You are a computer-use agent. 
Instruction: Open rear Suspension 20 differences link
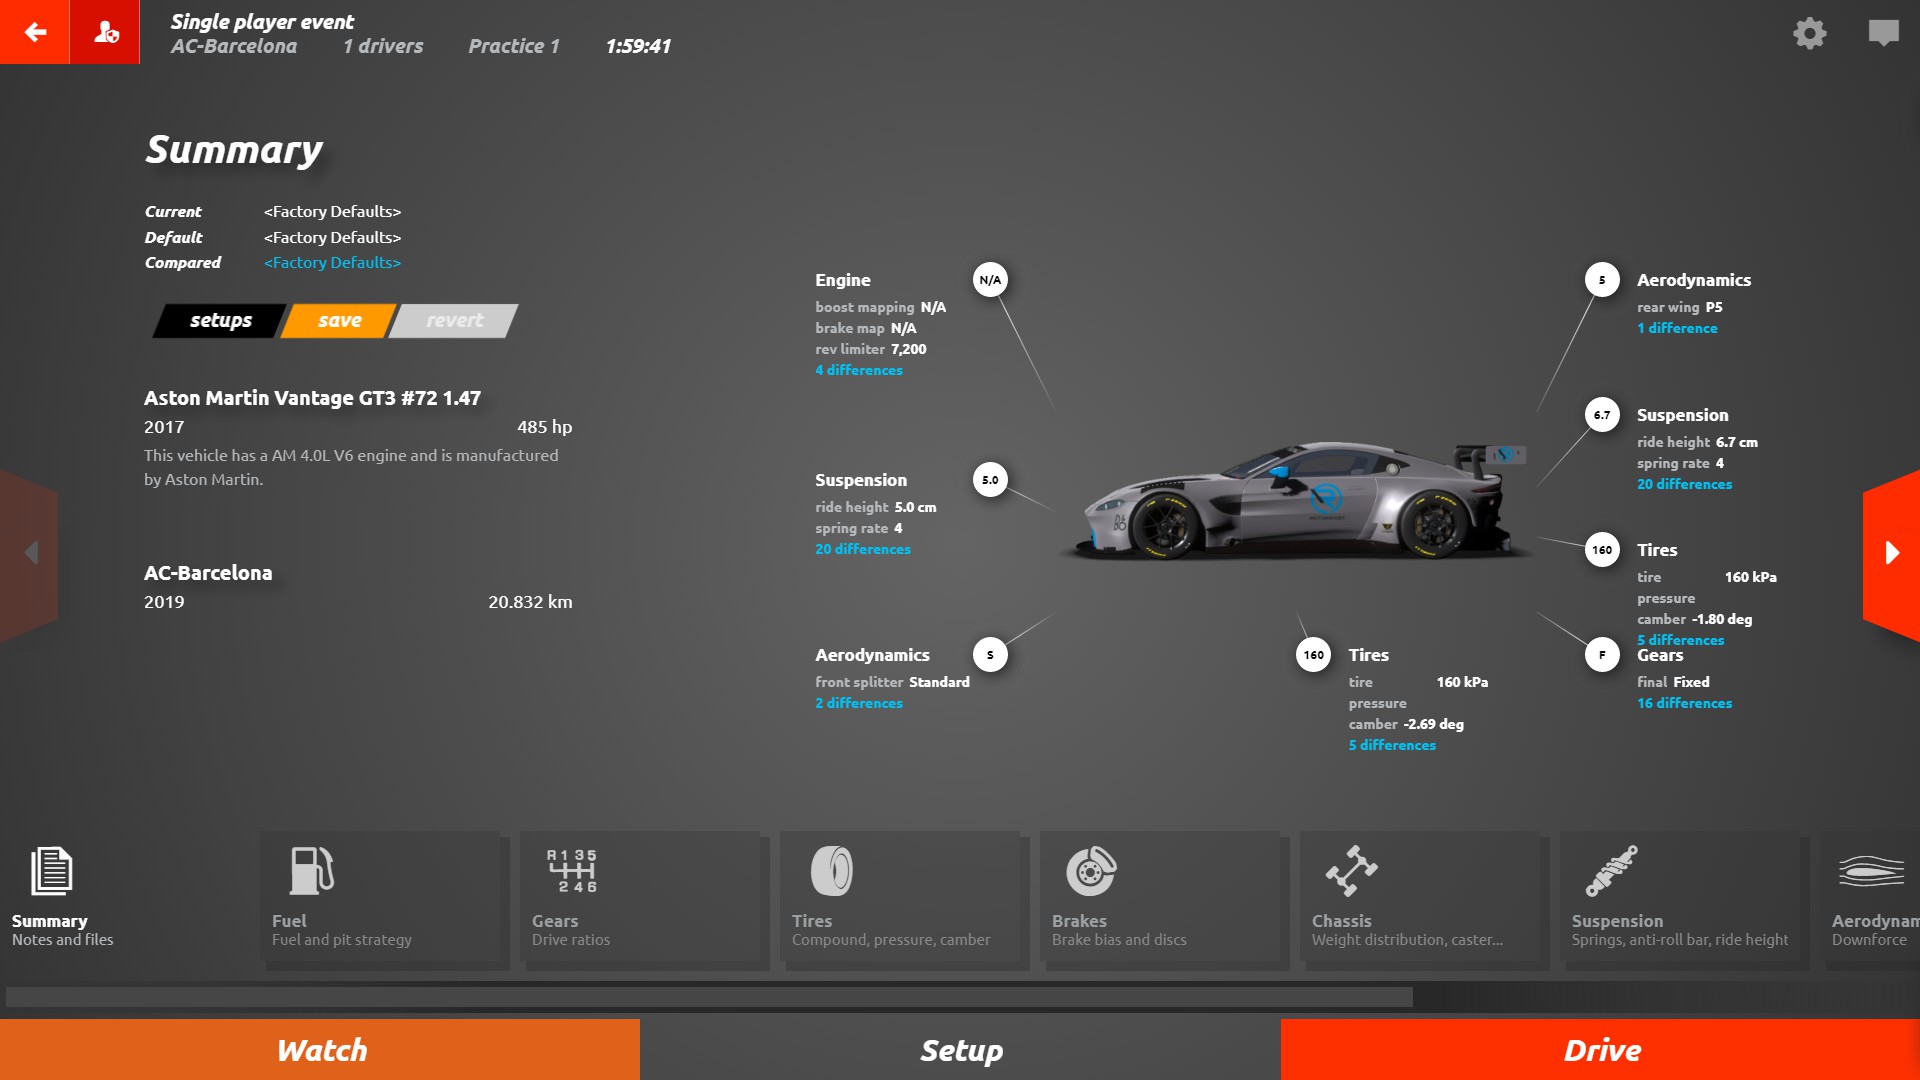(x=1684, y=484)
